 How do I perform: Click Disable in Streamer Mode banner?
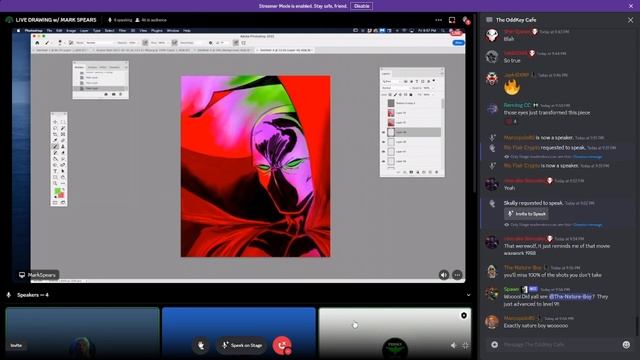(362, 6)
